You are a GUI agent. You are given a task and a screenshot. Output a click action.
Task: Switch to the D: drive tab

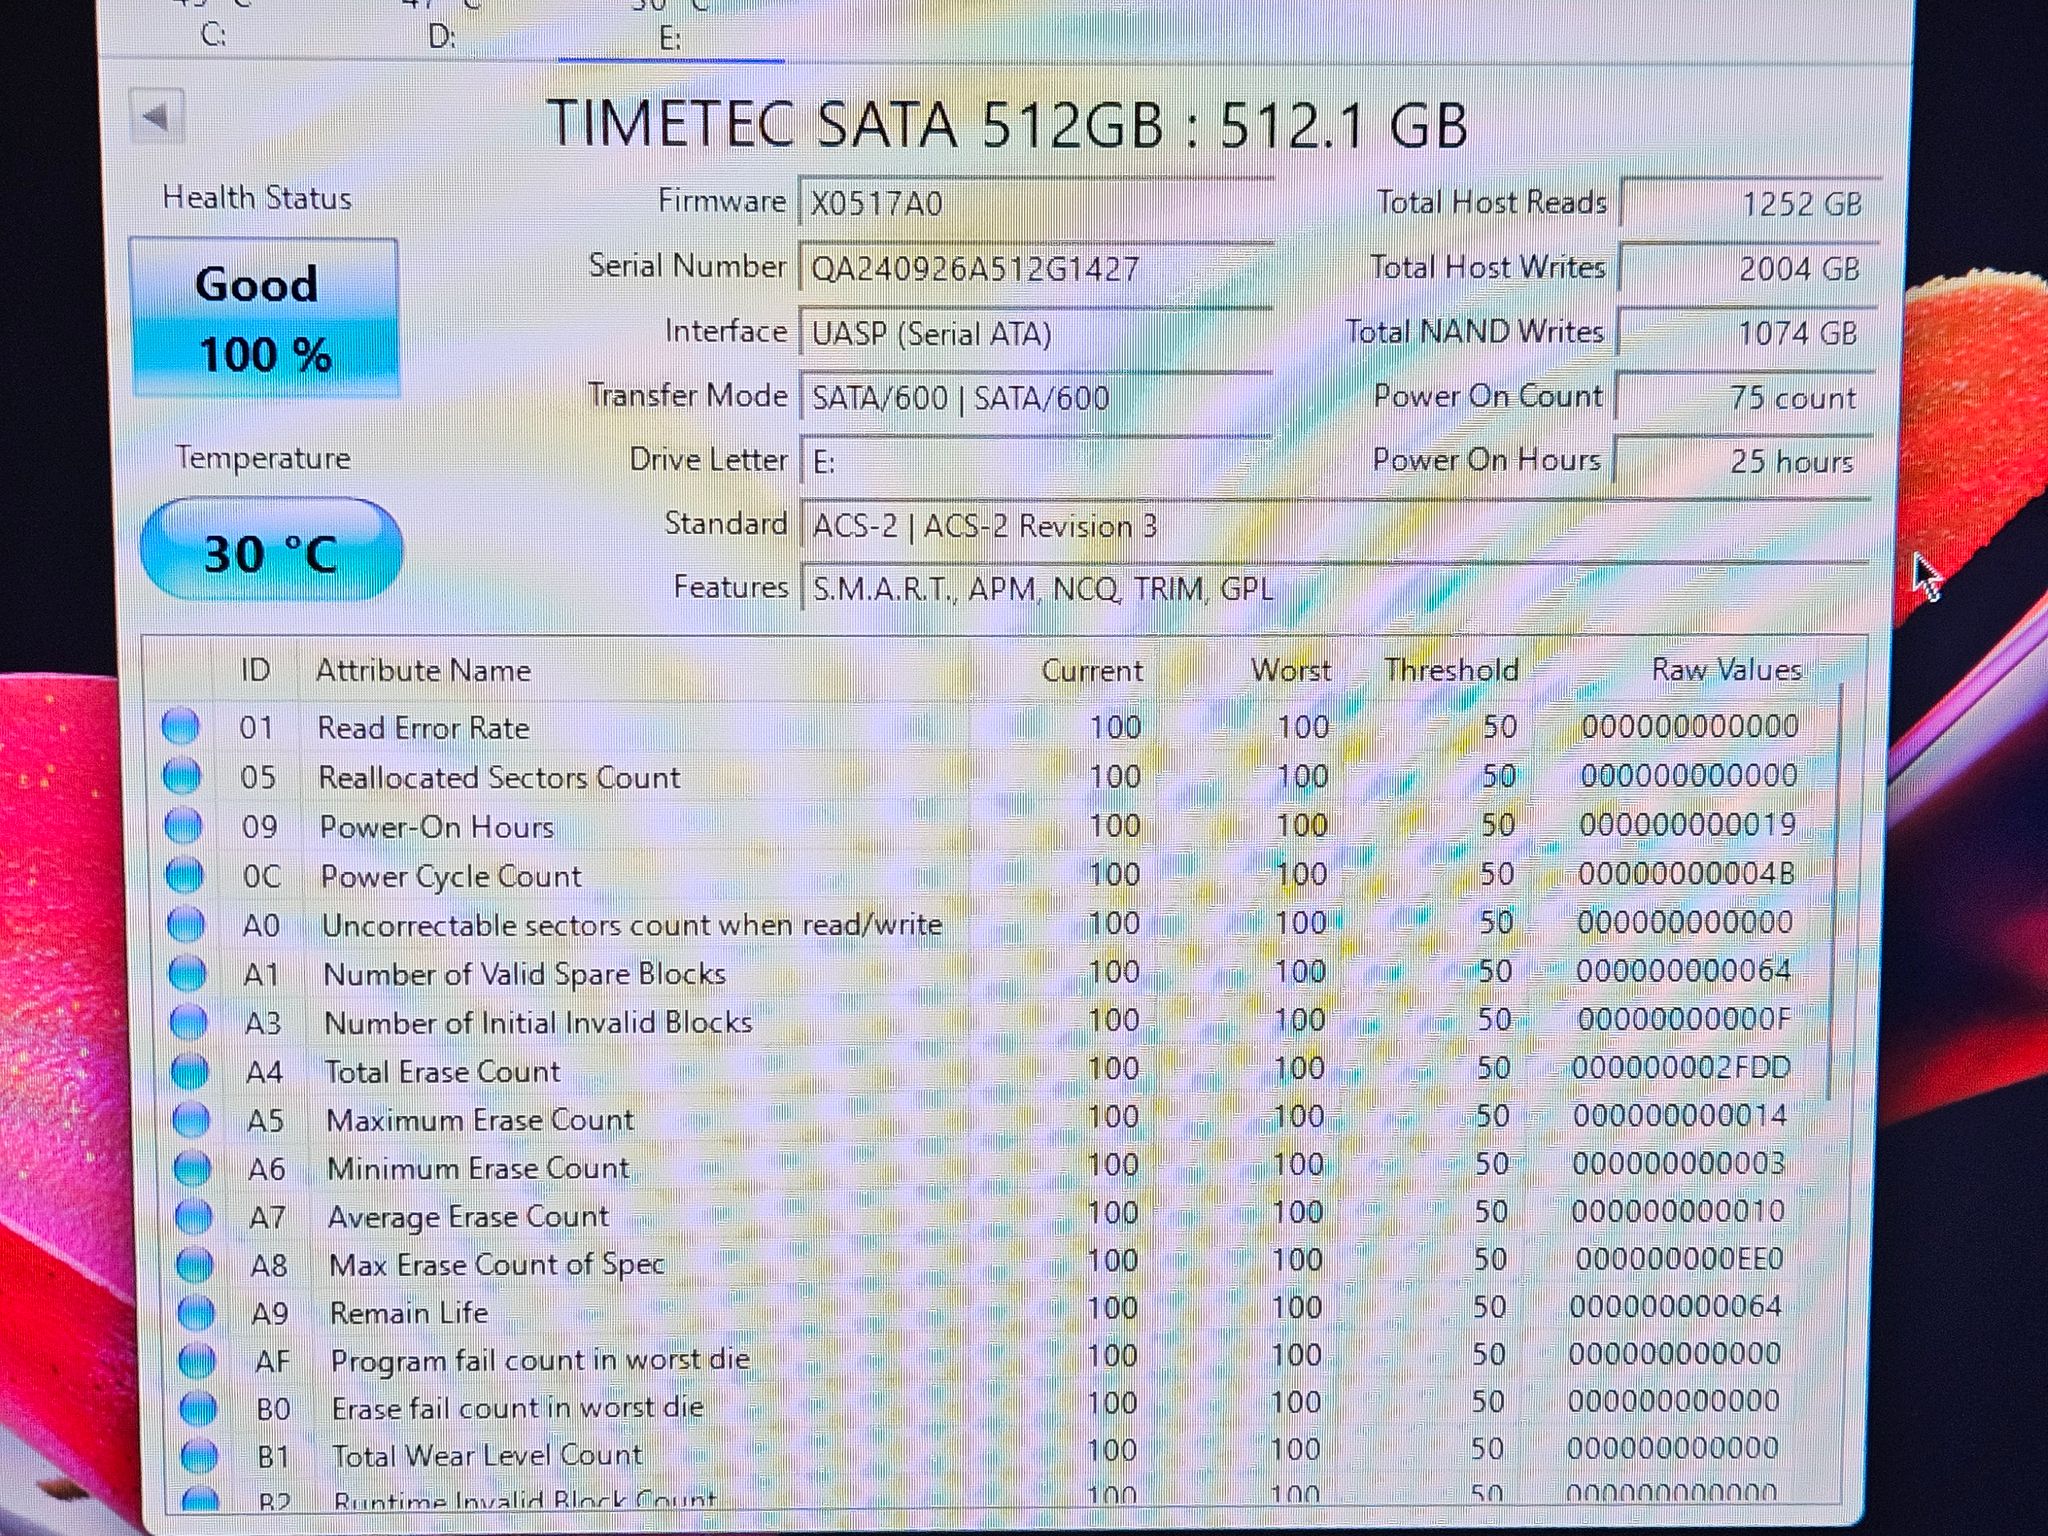442,37
